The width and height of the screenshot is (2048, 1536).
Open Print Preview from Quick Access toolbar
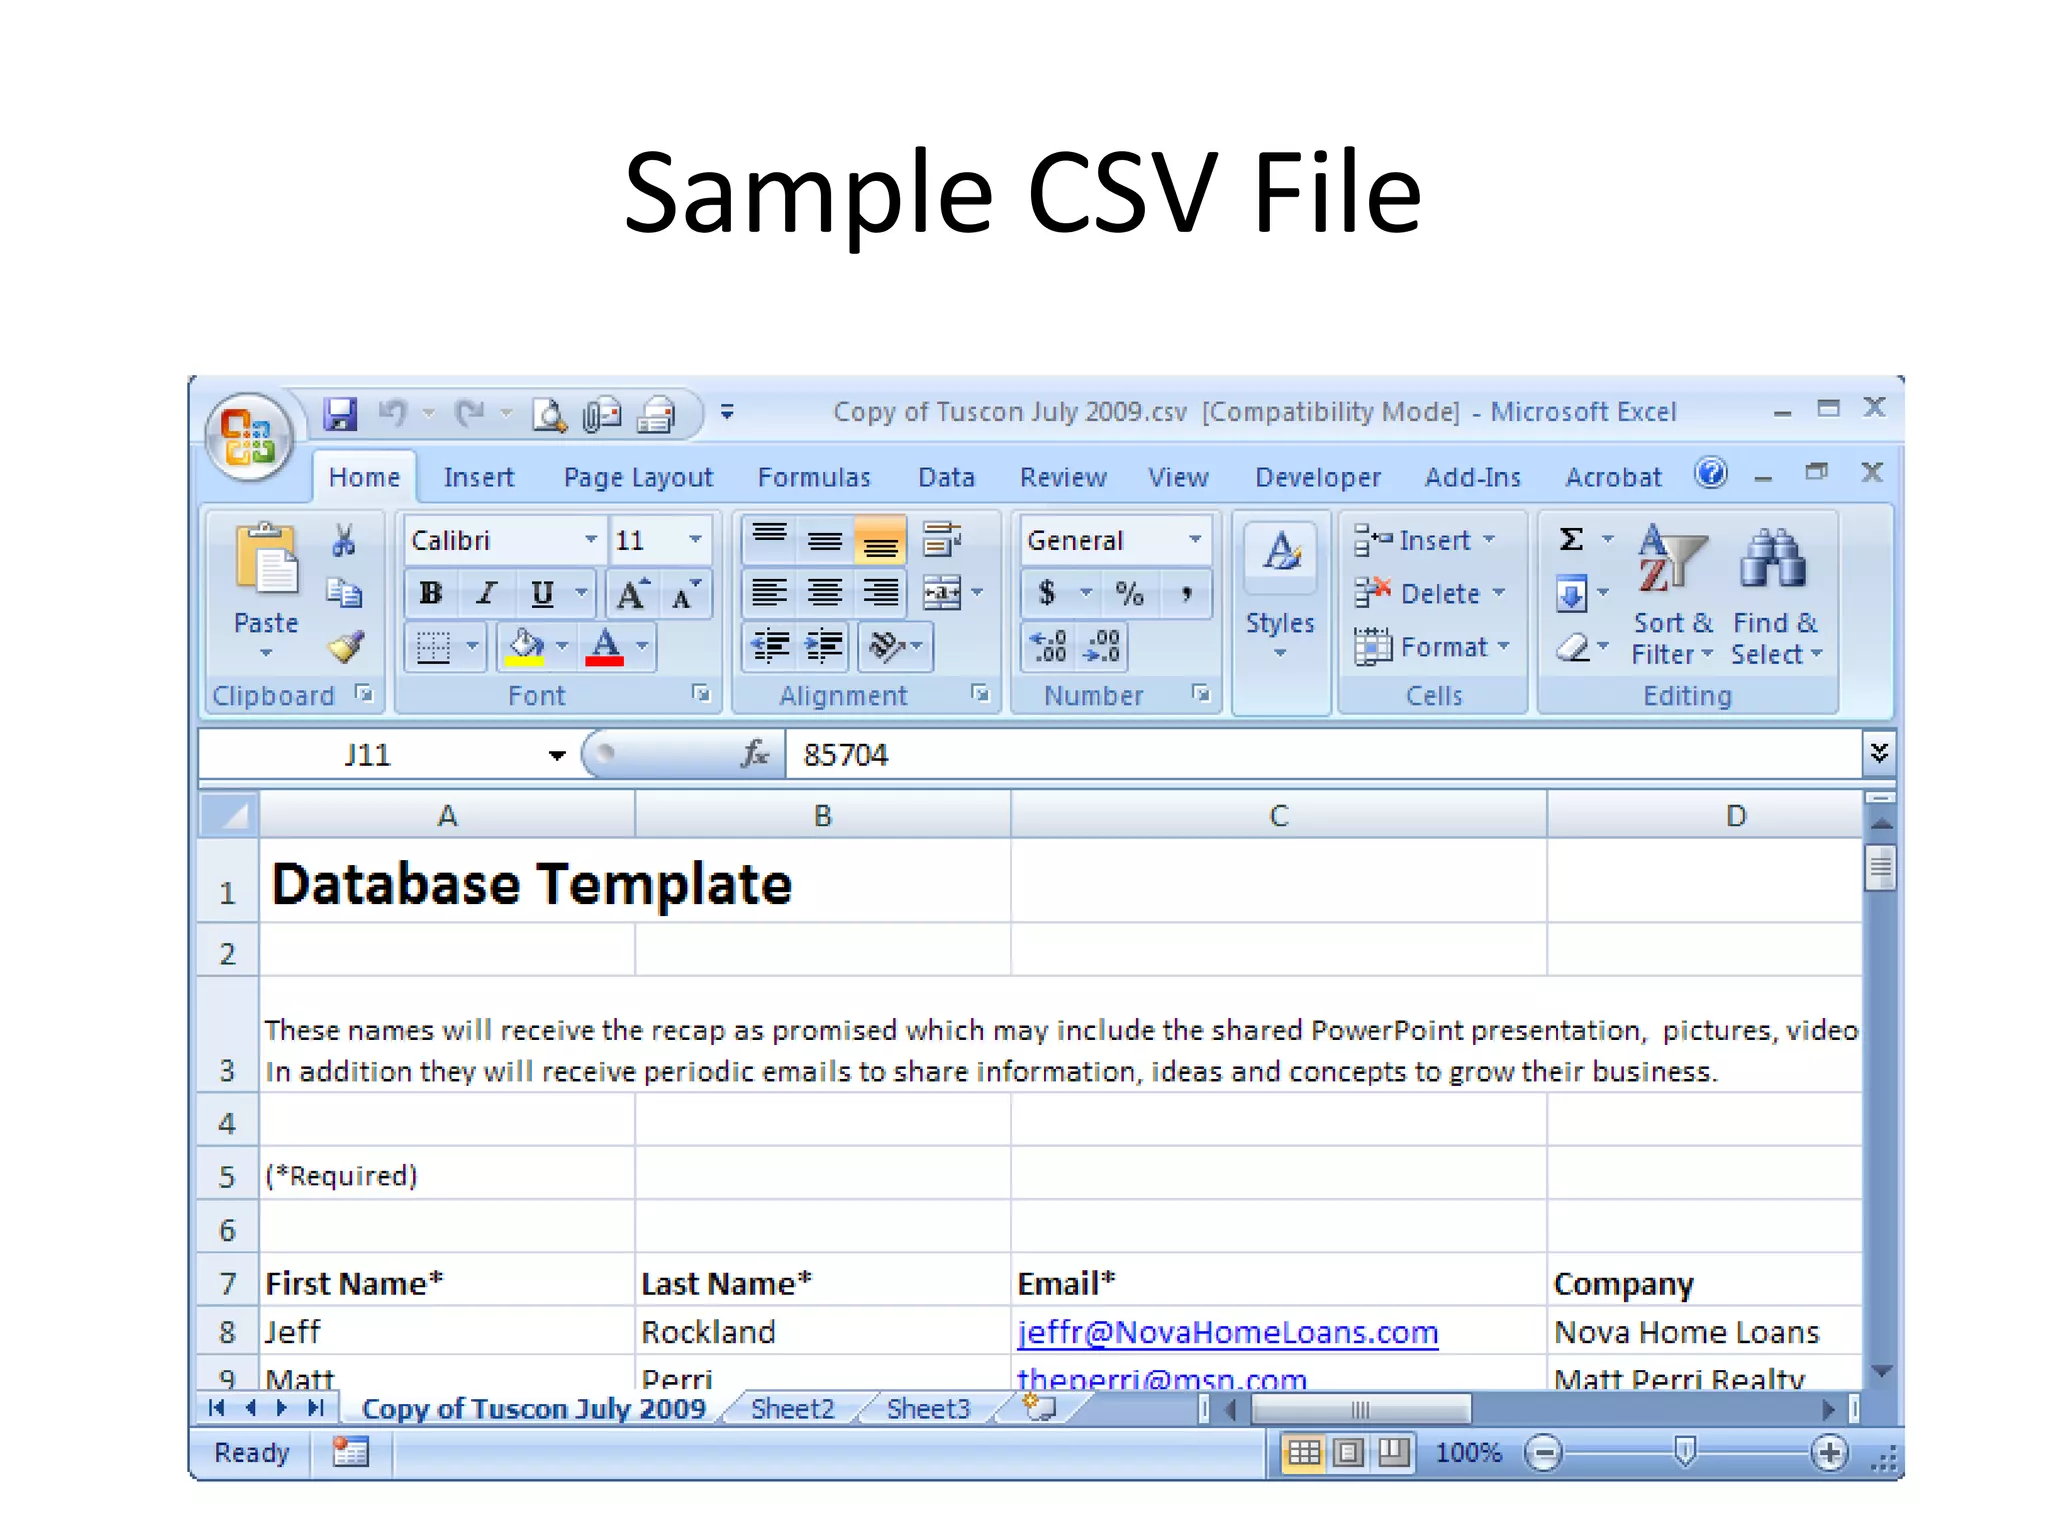(549, 414)
